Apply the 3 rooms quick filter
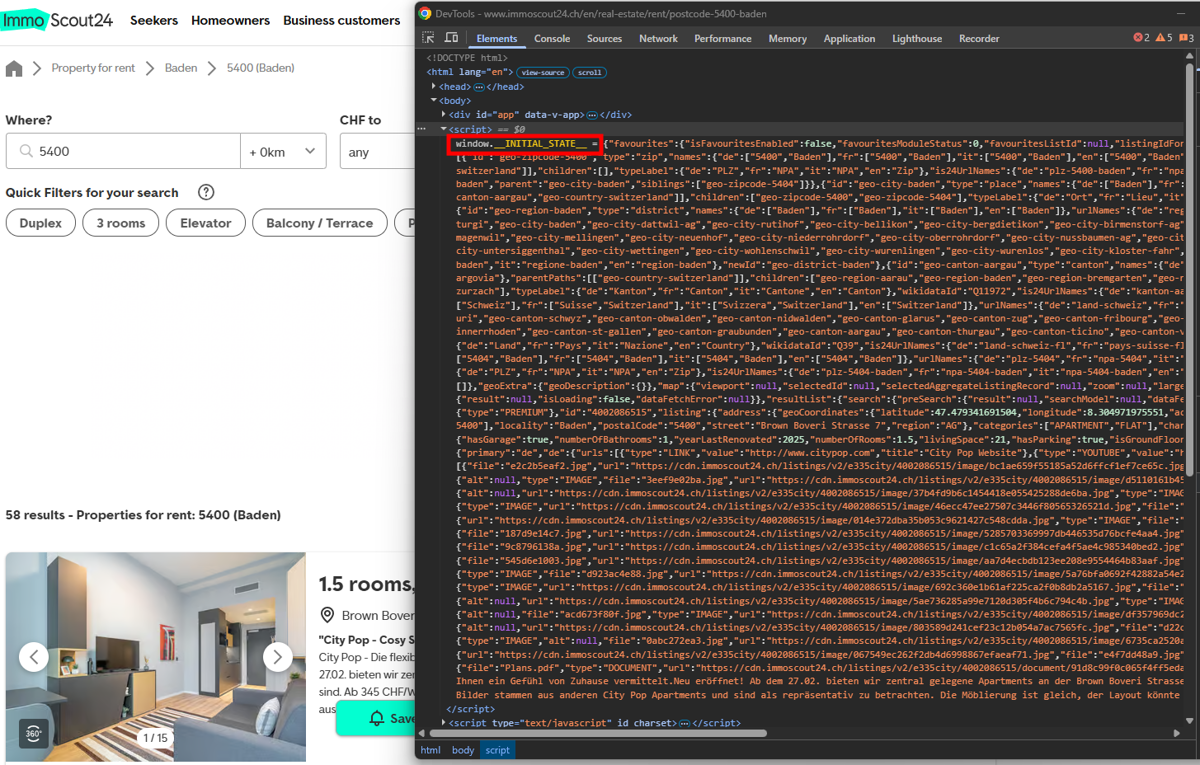This screenshot has height=765, width=1200. 121,223
